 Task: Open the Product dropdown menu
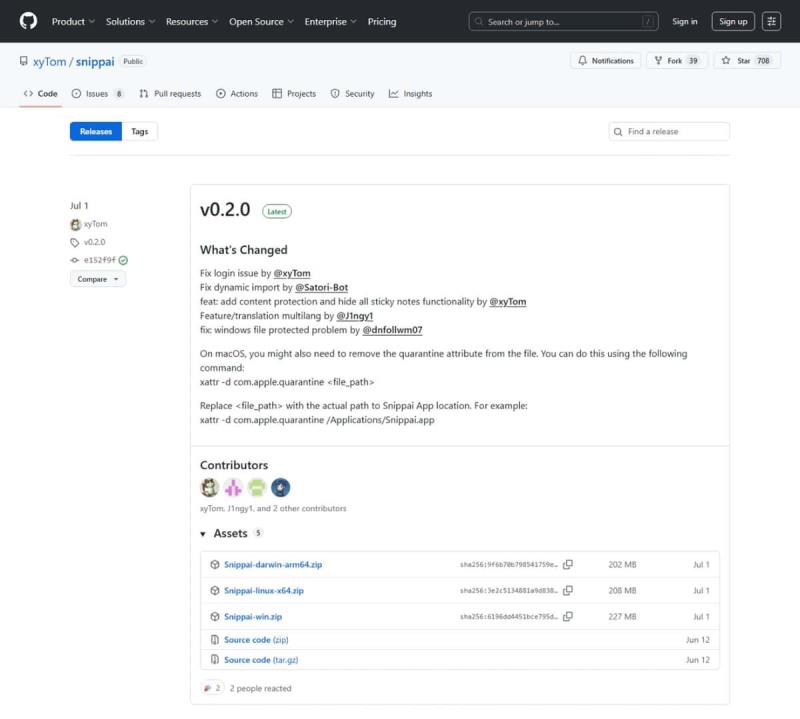(x=73, y=21)
